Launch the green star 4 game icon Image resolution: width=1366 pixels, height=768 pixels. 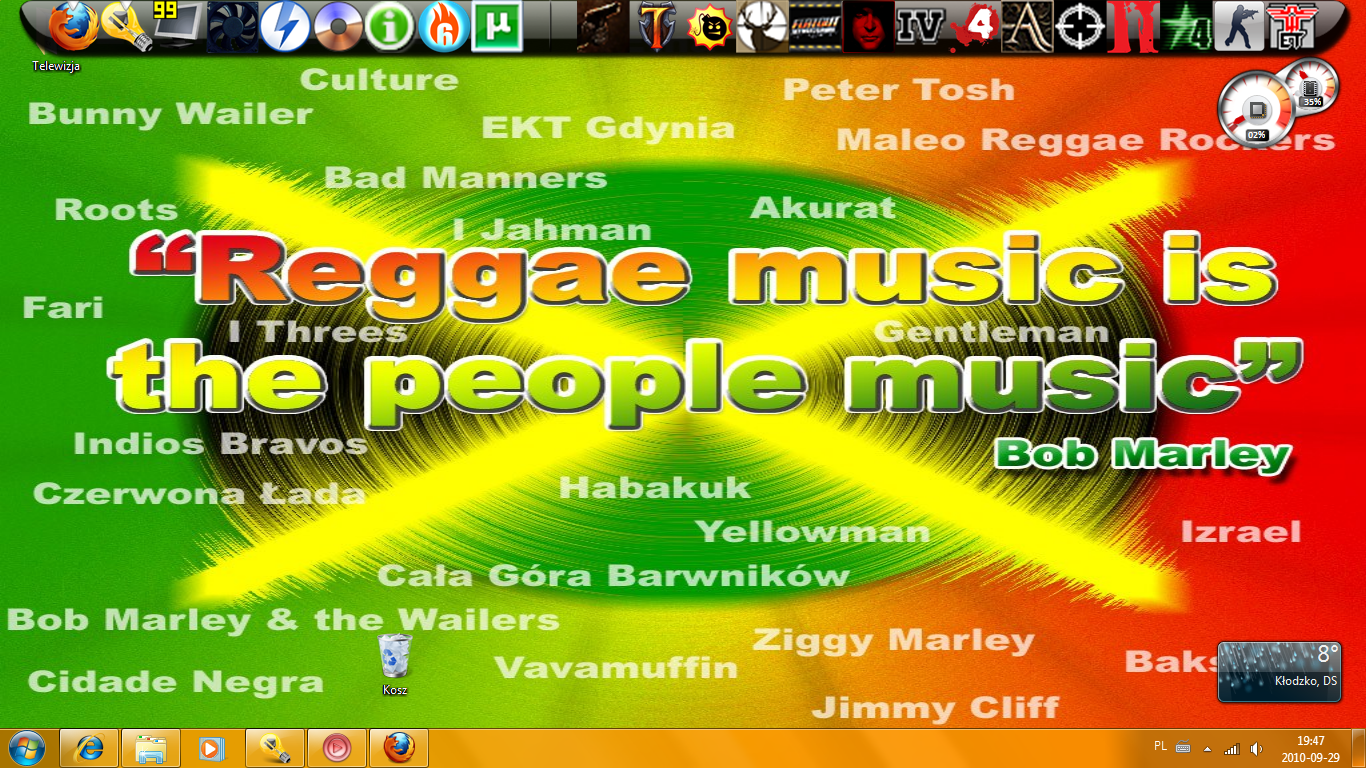[1184, 27]
